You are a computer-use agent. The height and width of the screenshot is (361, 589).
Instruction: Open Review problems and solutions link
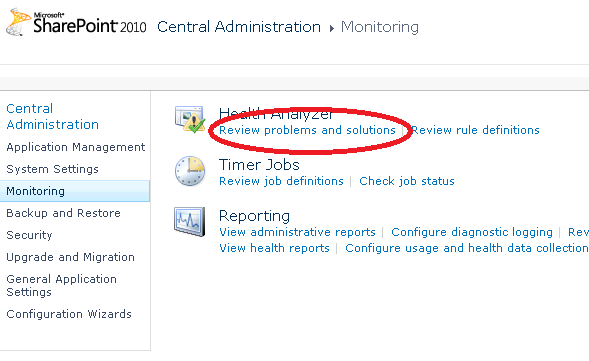pyautogui.click(x=307, y=130)
